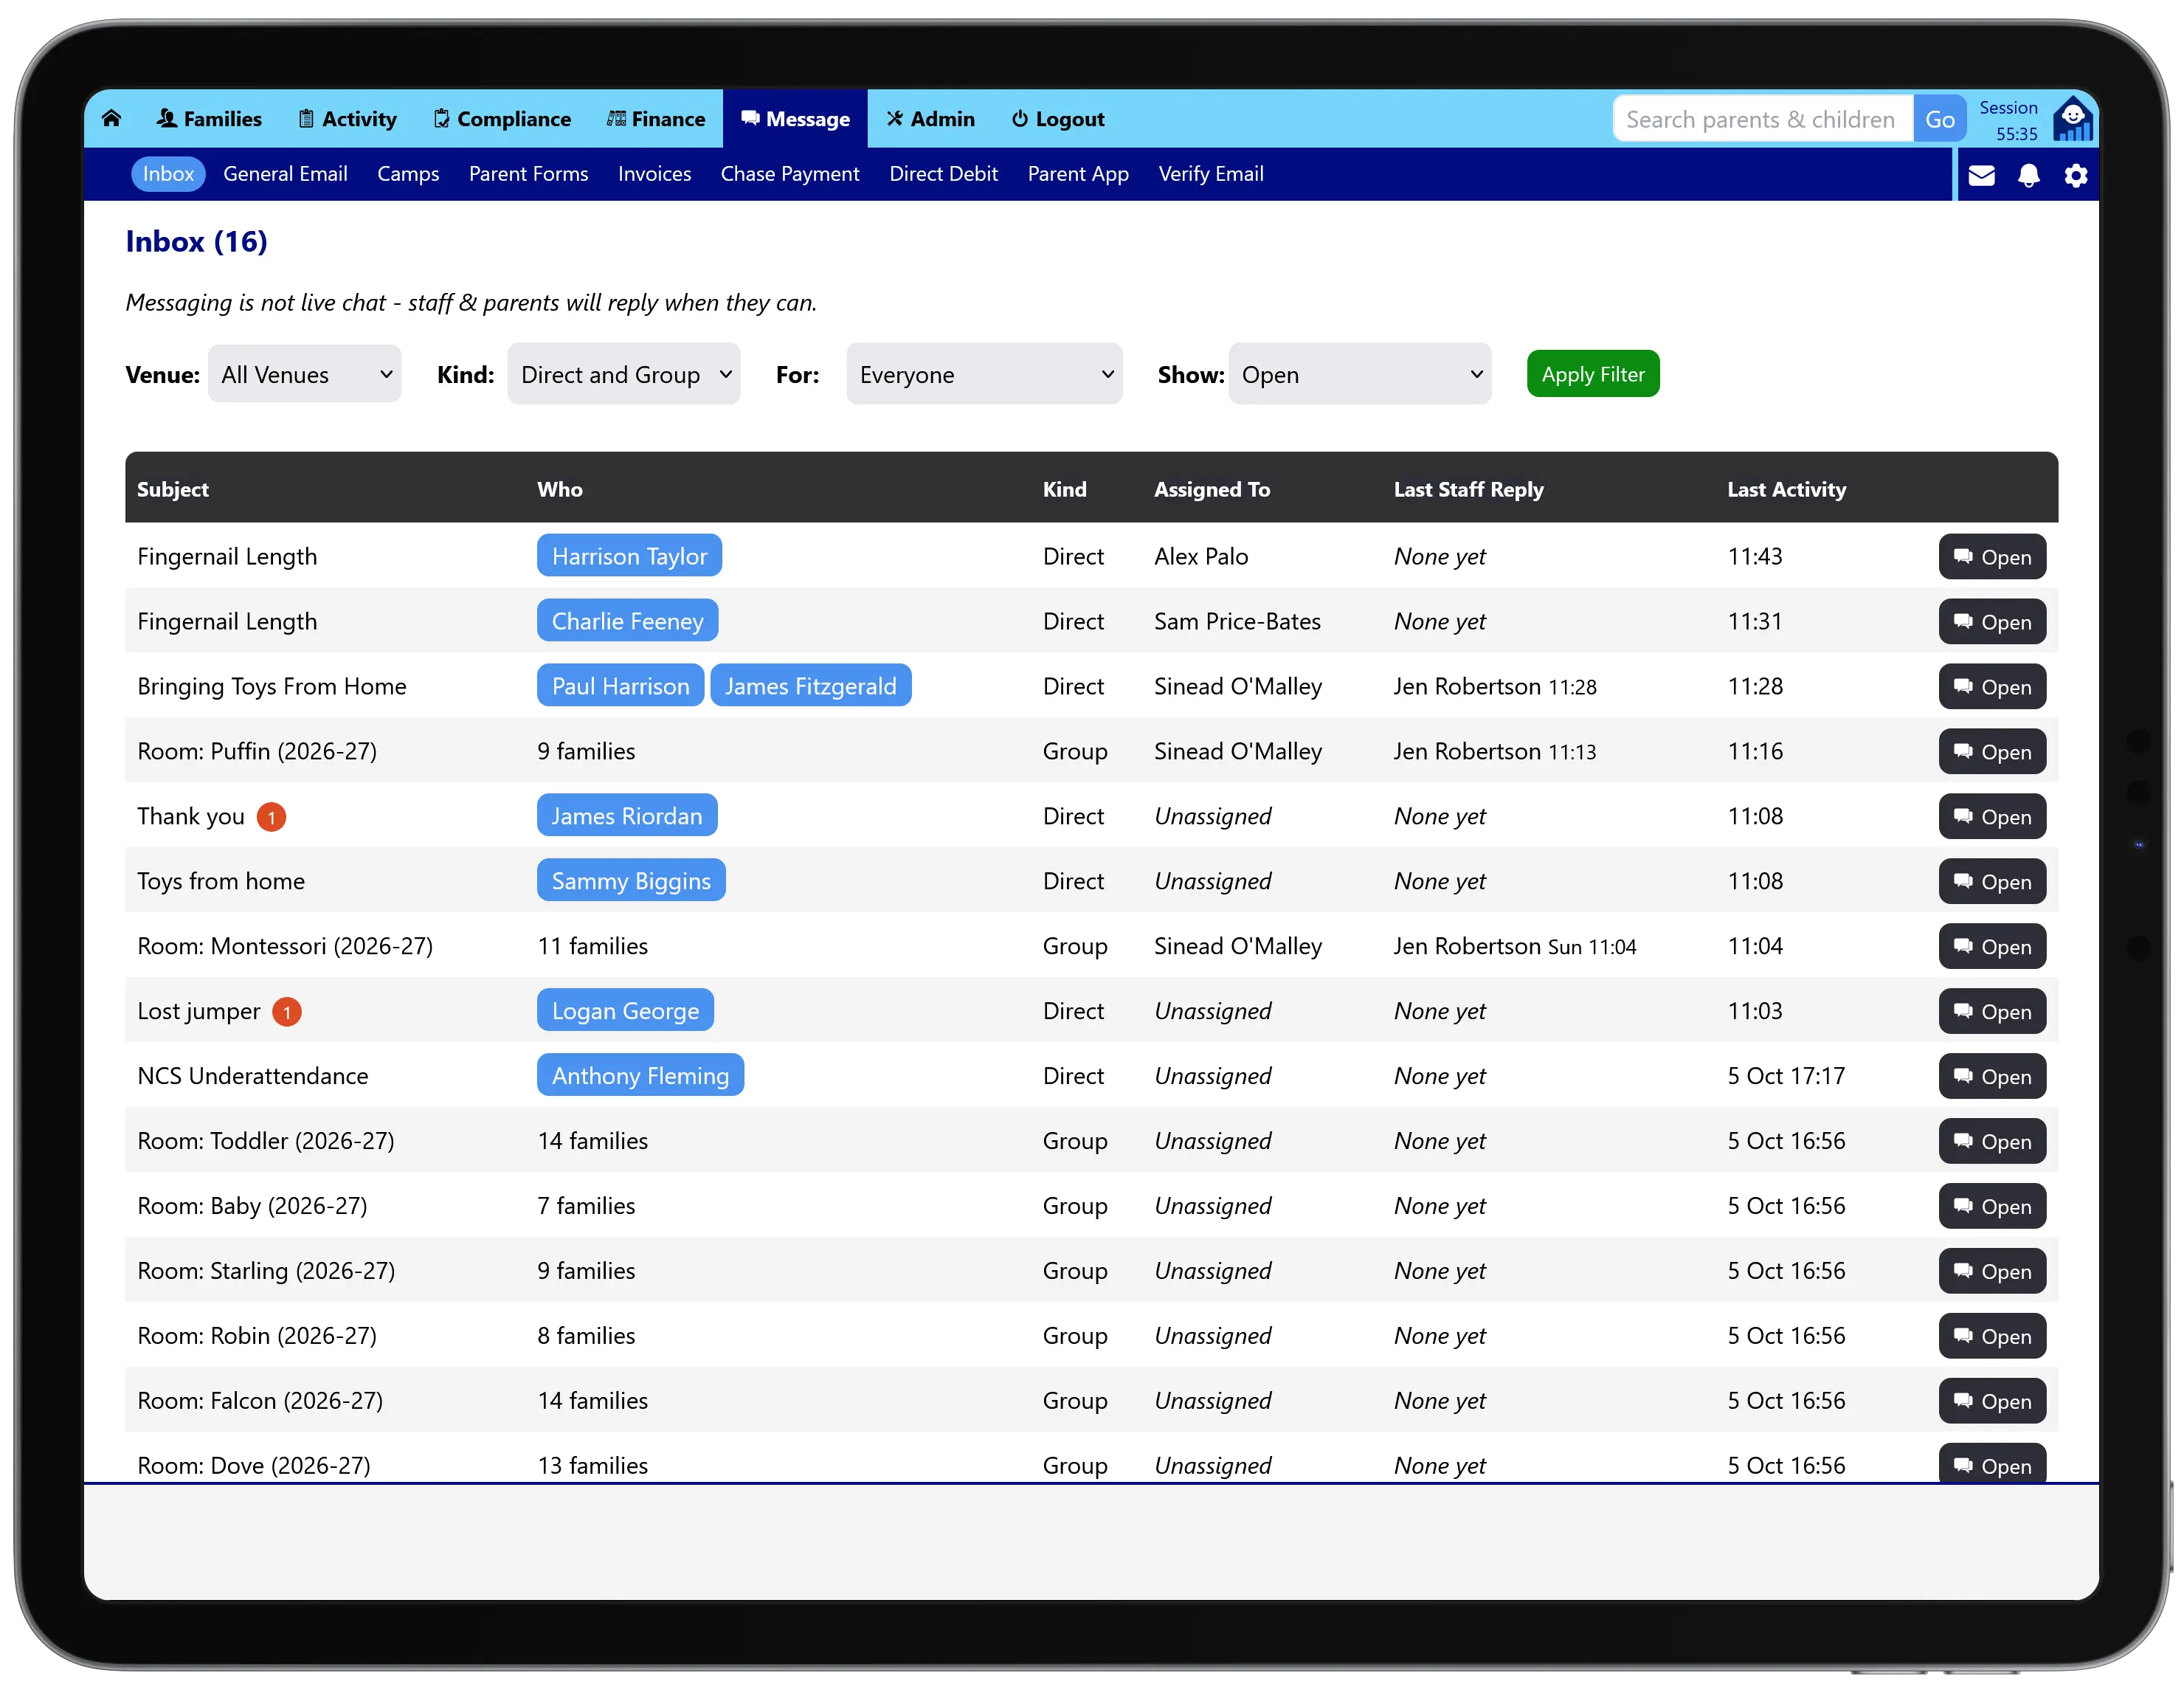Click the Anthony Fleming name tag
This screenshot has width=2184, height=1690.
pyautogui.click(x=640, y=1076)
